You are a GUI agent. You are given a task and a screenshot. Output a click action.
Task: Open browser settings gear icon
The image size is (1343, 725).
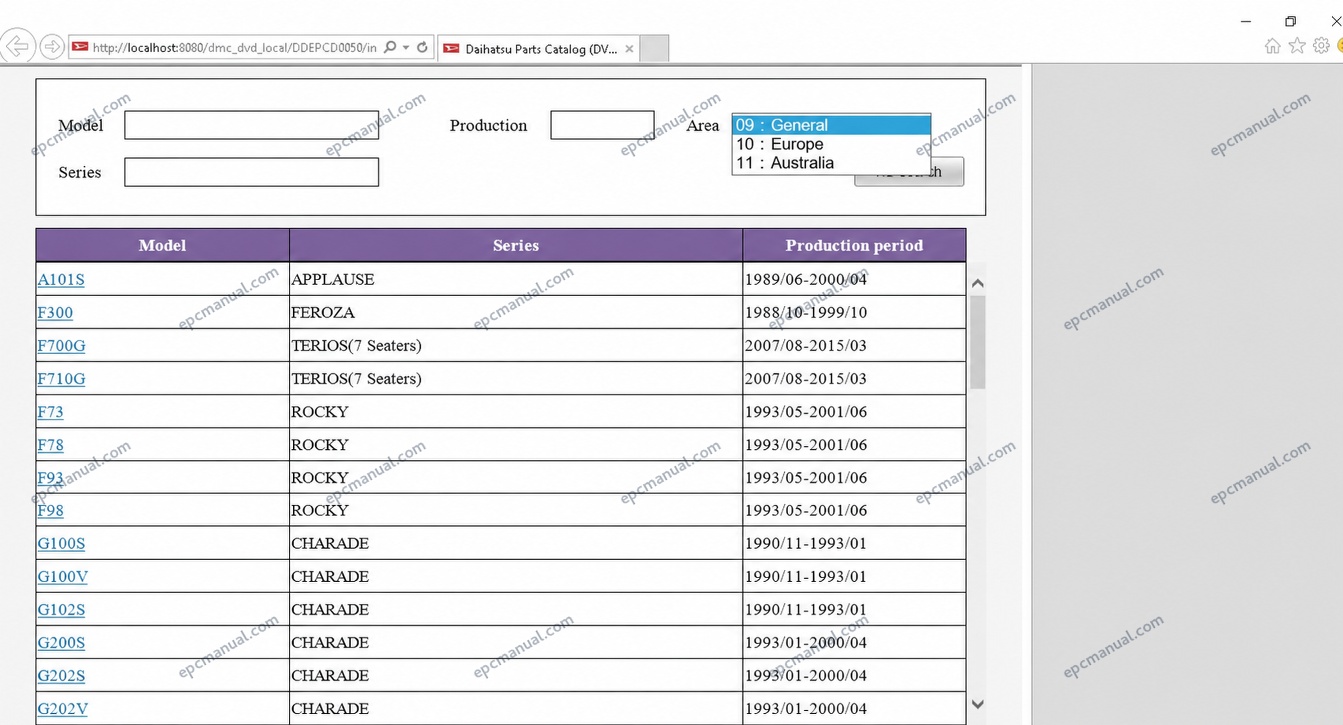coord(1321,46)
